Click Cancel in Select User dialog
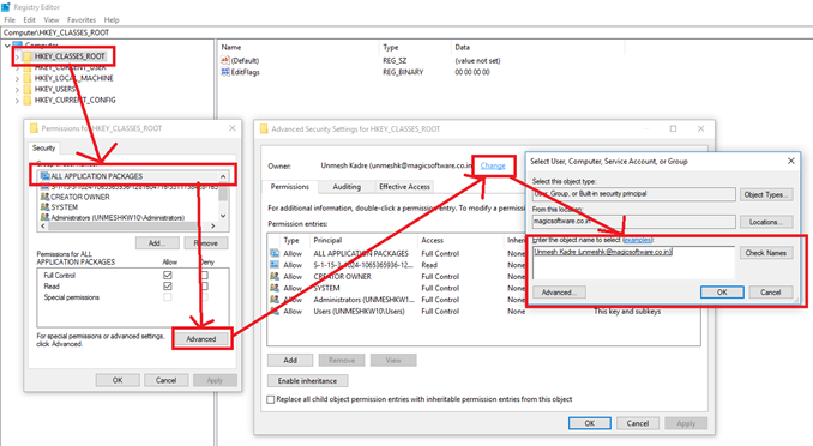Image resolution: width=813 pixels, height=446 pixels. pos(771,292)
